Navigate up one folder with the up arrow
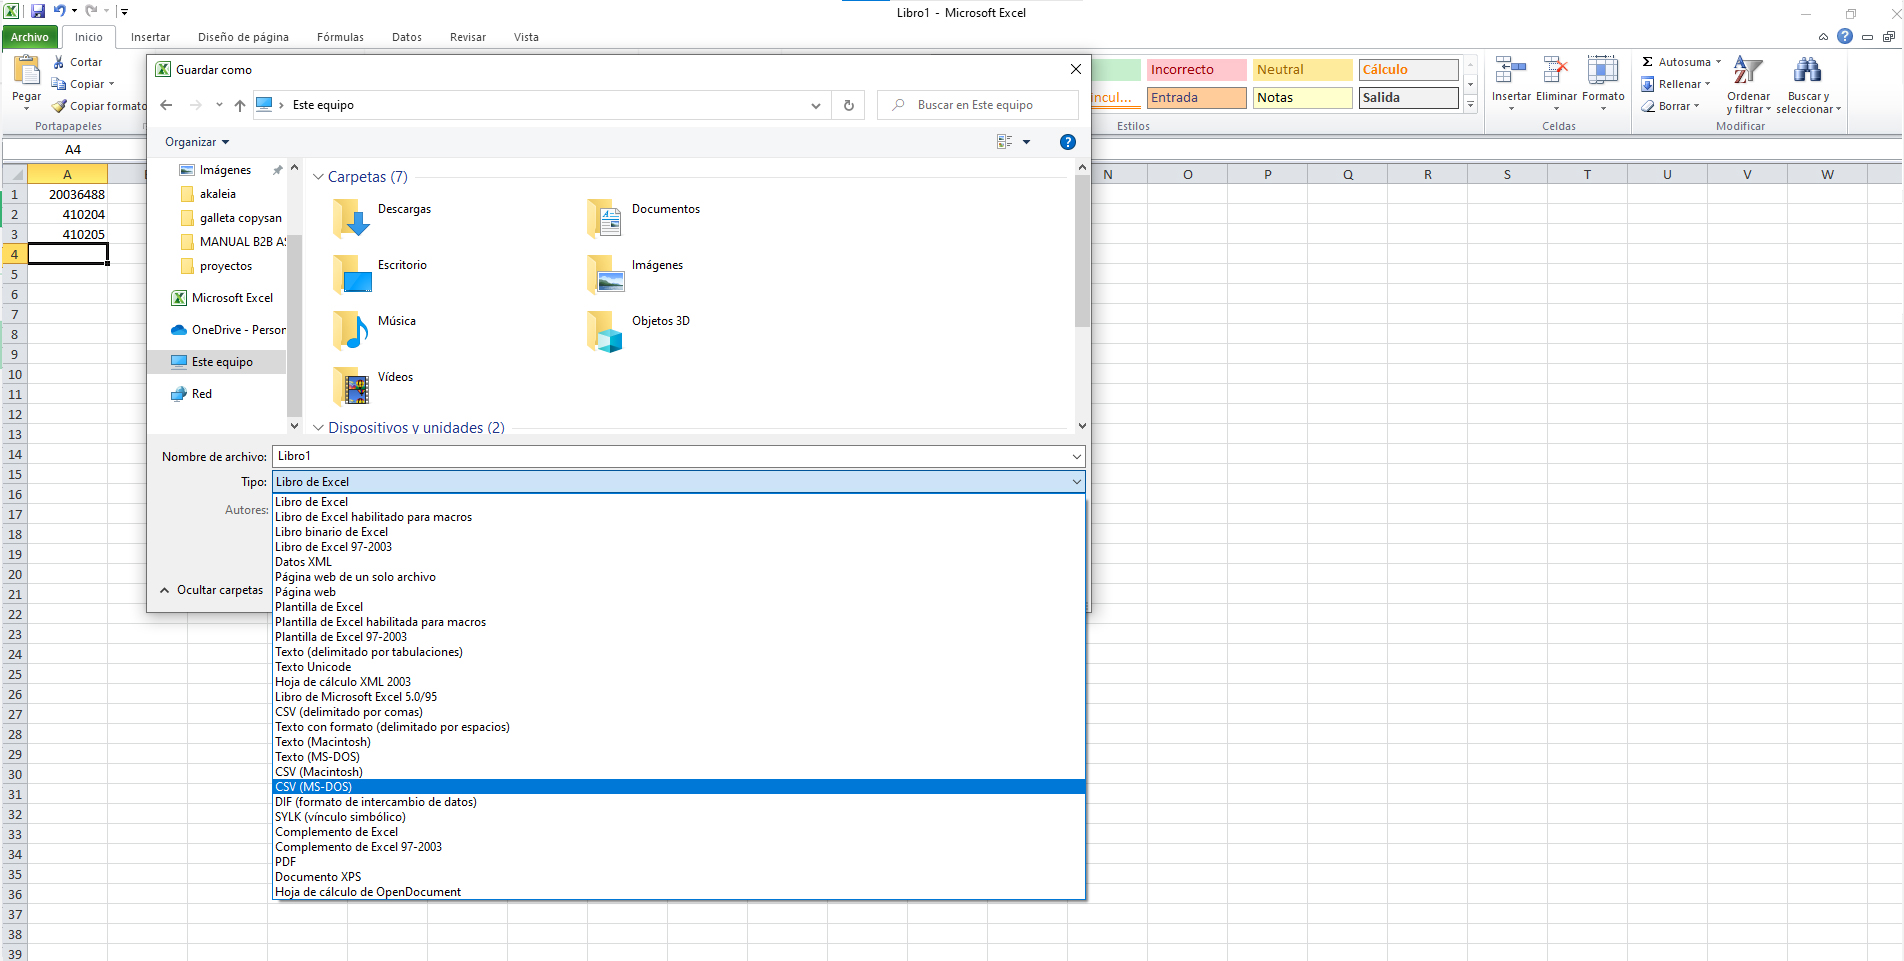Image resolution: width=1904 pixels, height=961 pixels. (240, 104)
